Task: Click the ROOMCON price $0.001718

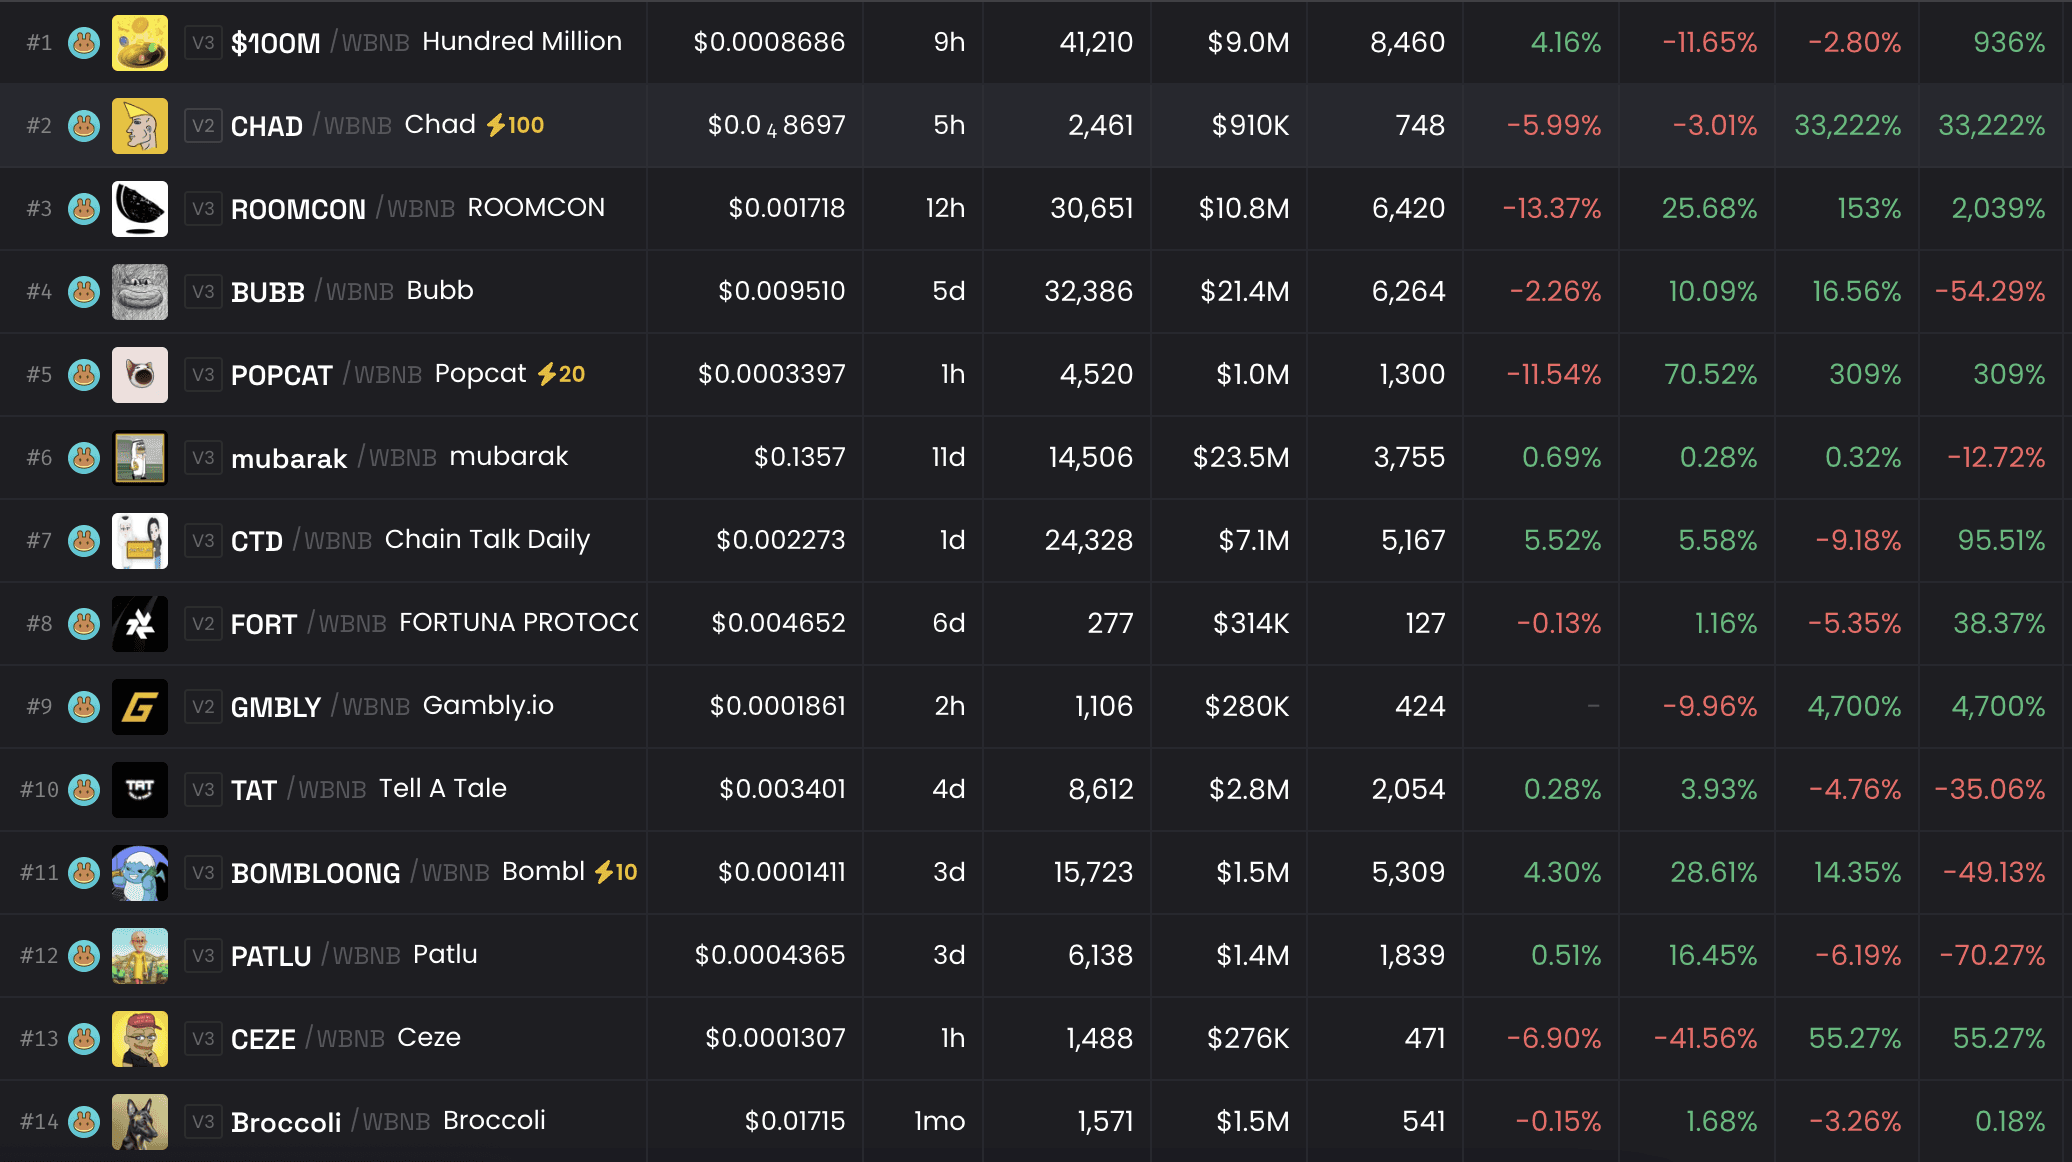Action: (787, 208)
